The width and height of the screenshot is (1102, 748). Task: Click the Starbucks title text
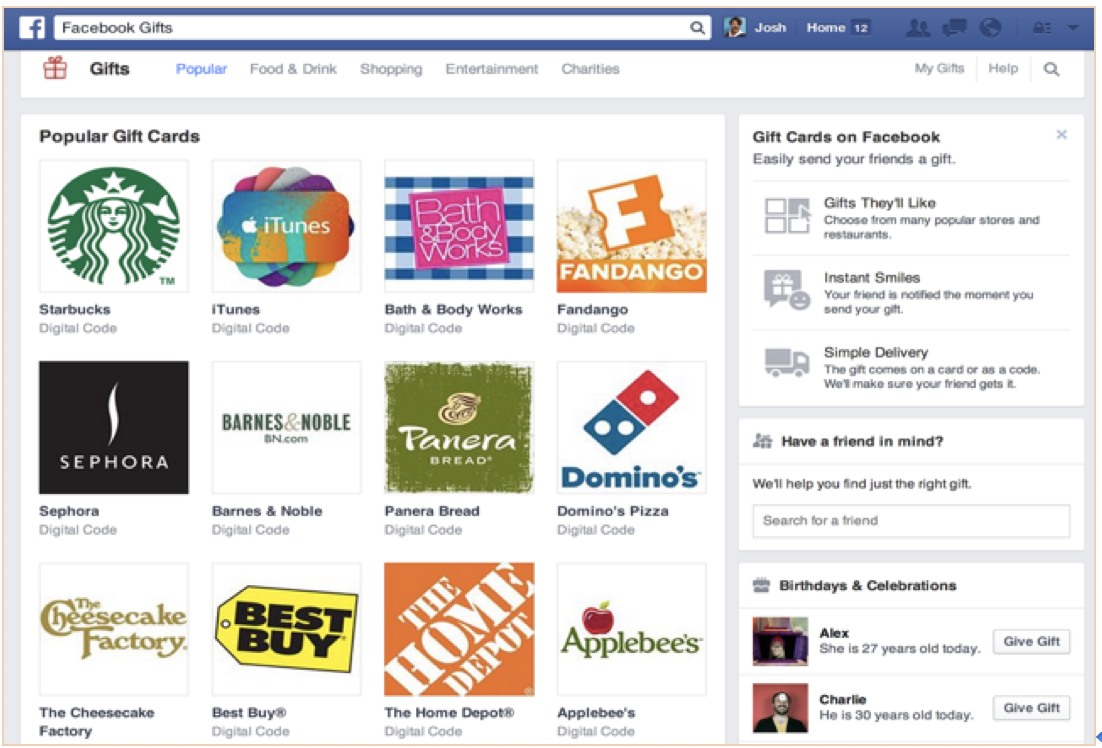point(74,309)
